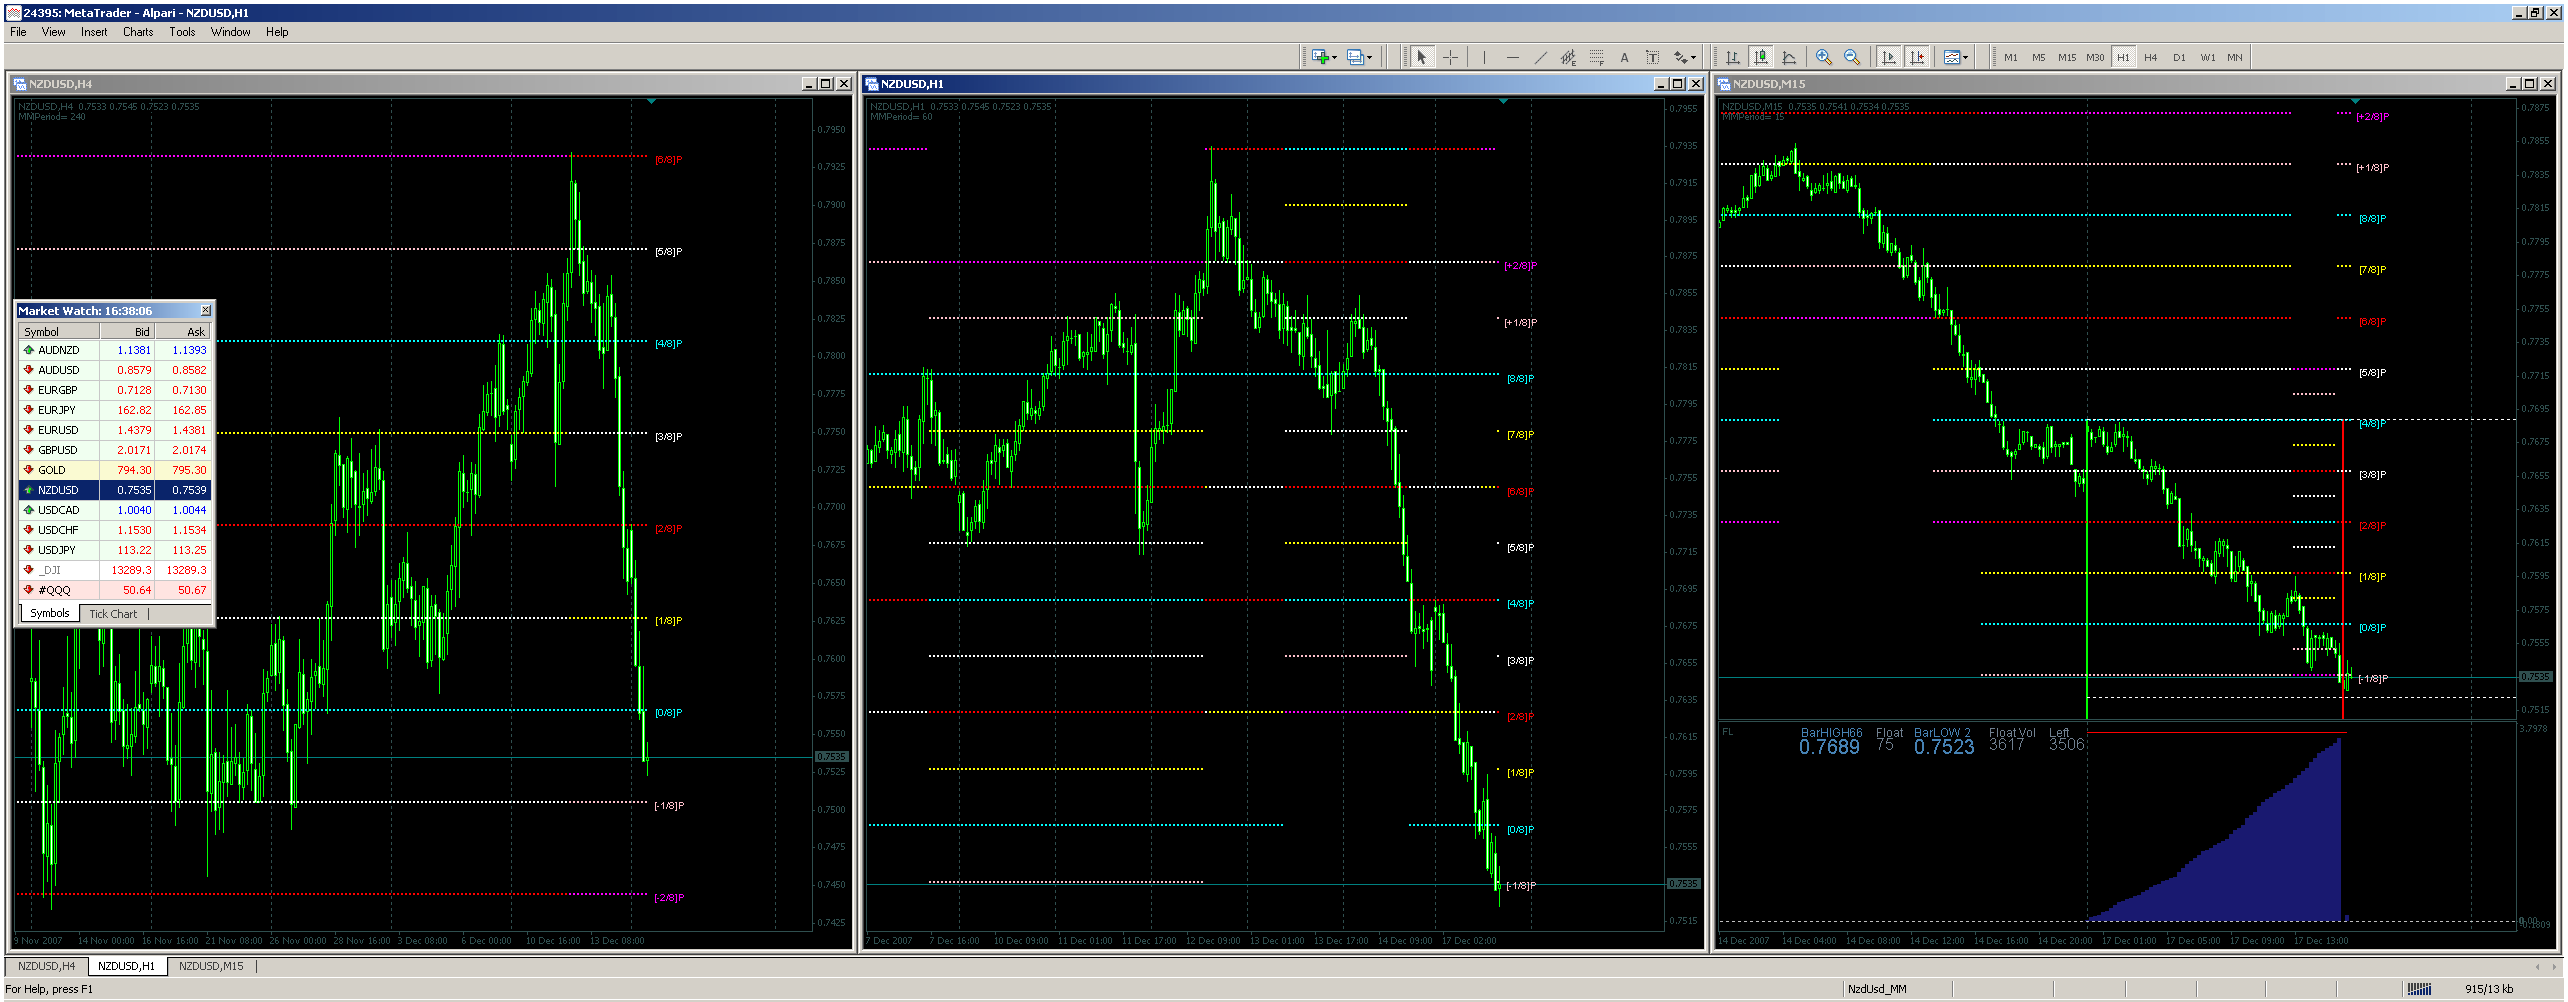The height and width of the screenshot is (1002, 2568).
Task: Toggle Chart Shift button
Action: click(1916, 57)
